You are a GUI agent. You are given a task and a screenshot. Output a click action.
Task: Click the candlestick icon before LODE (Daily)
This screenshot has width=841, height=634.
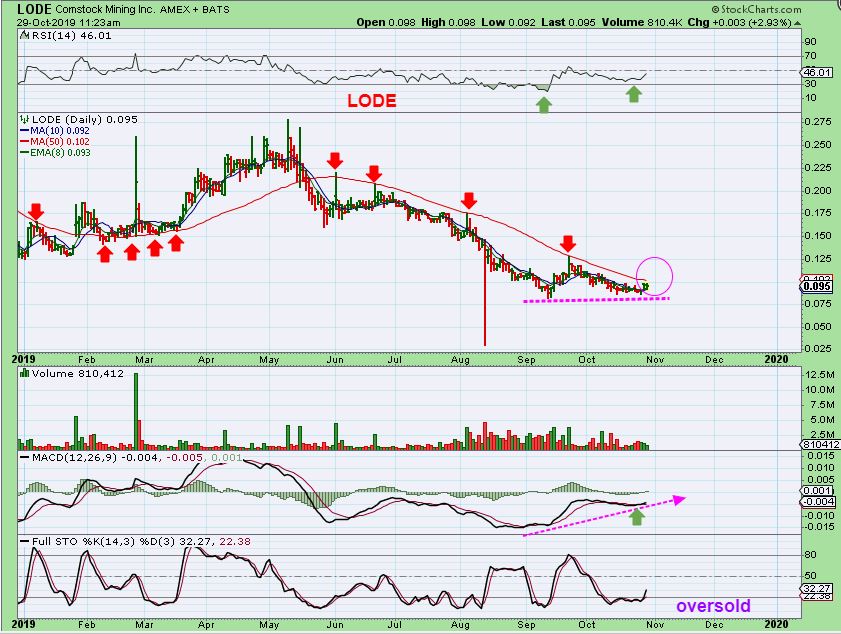[25, 119]
